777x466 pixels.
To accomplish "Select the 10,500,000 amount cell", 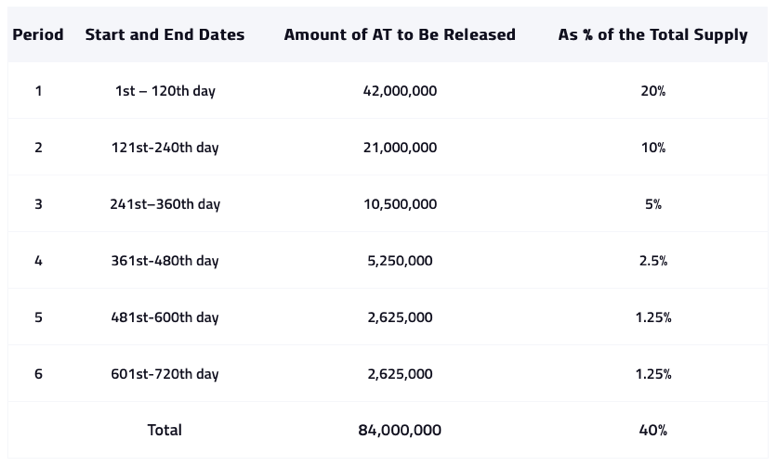I will tap(399, 204).
